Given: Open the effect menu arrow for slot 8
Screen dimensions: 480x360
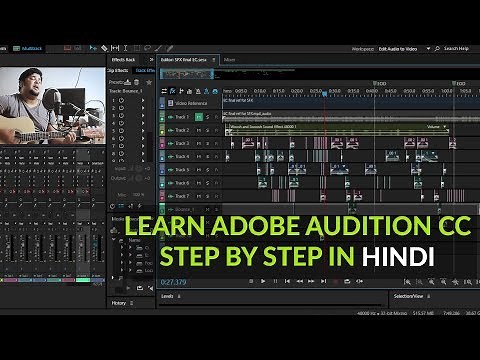Looking at the screenshot, I should click(143, 153).
